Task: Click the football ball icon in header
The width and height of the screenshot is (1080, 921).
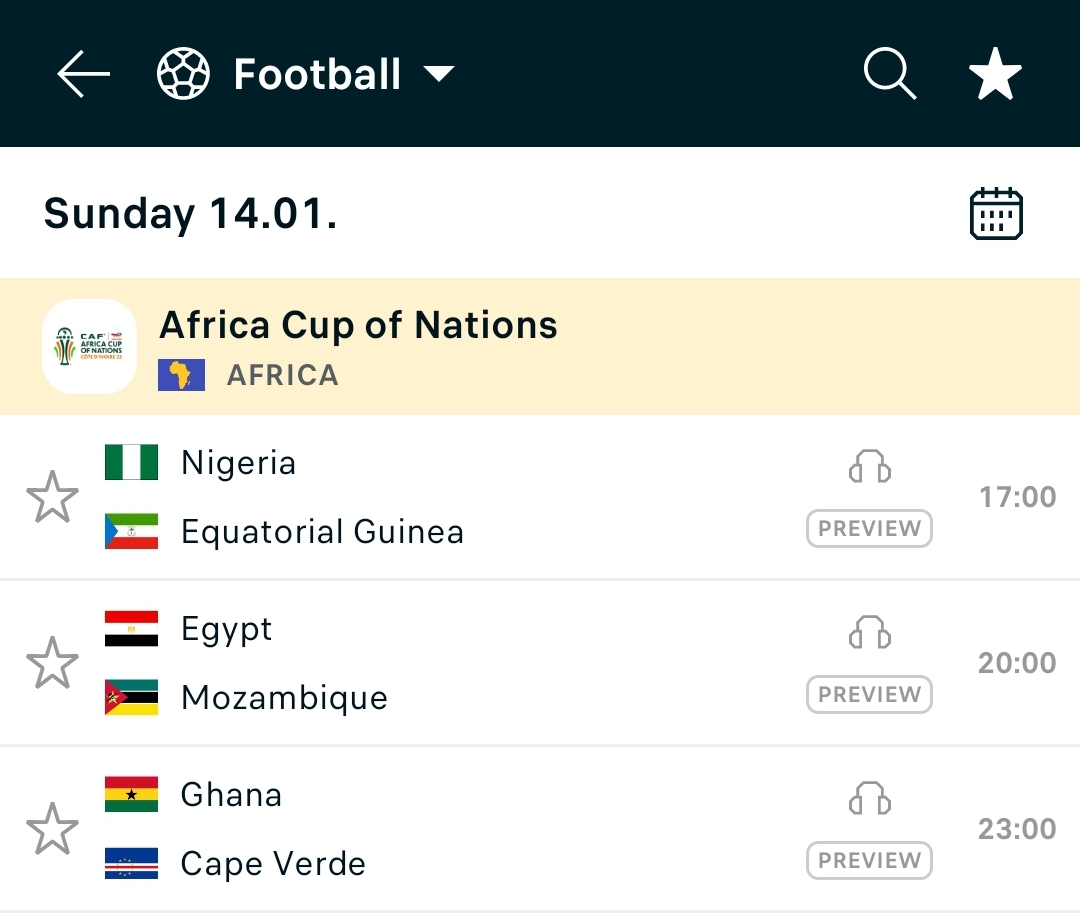Action: coord(183,75)
